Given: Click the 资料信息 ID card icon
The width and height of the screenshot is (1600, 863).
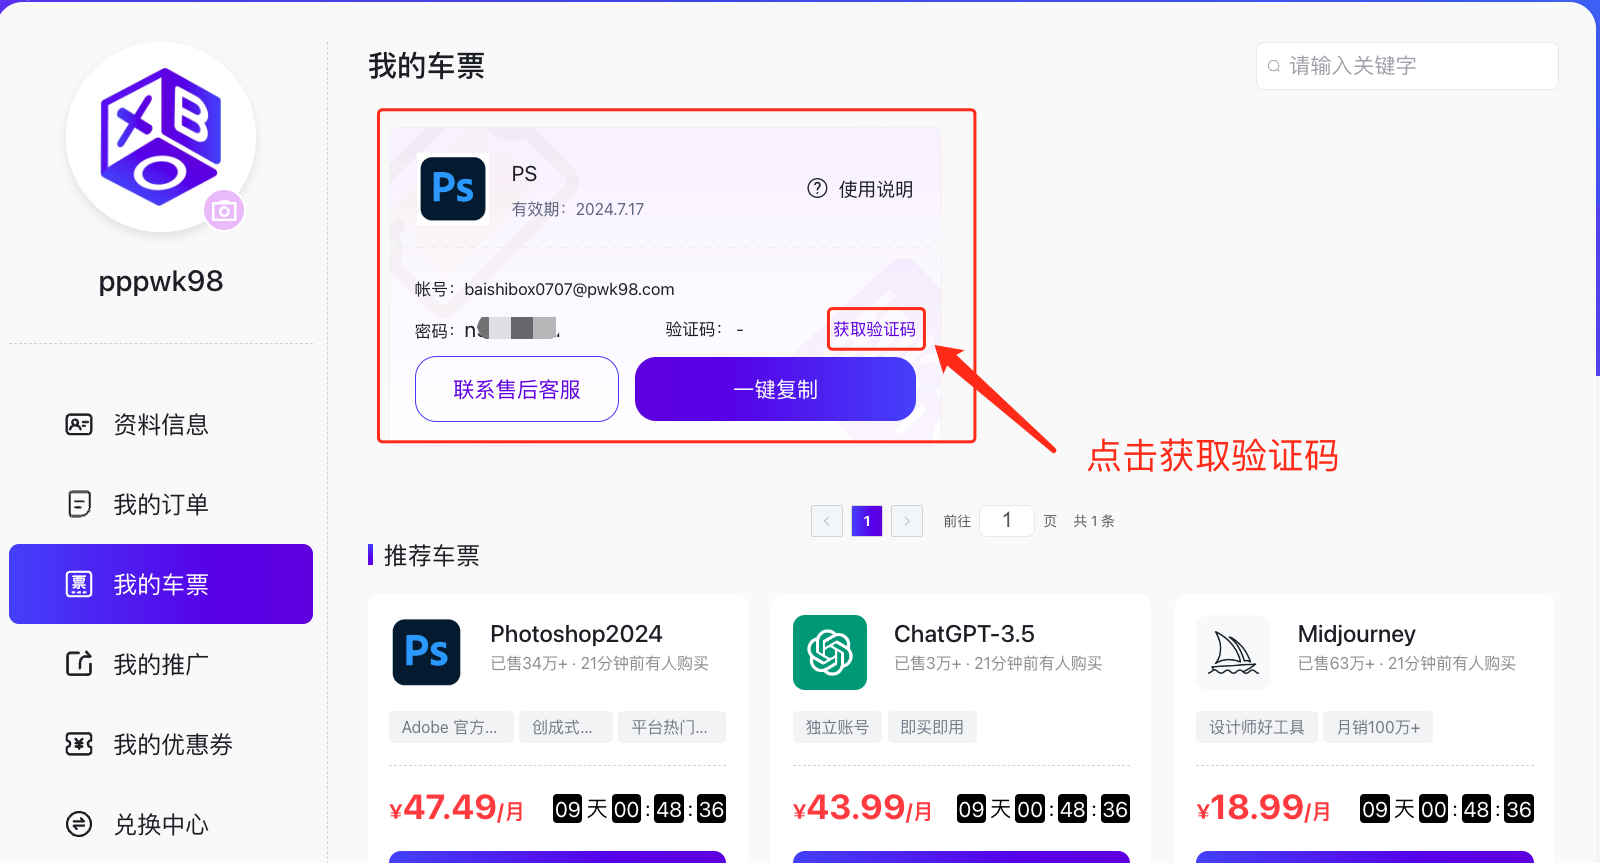Looking at the screenshot, I should (x=79, y=424).
